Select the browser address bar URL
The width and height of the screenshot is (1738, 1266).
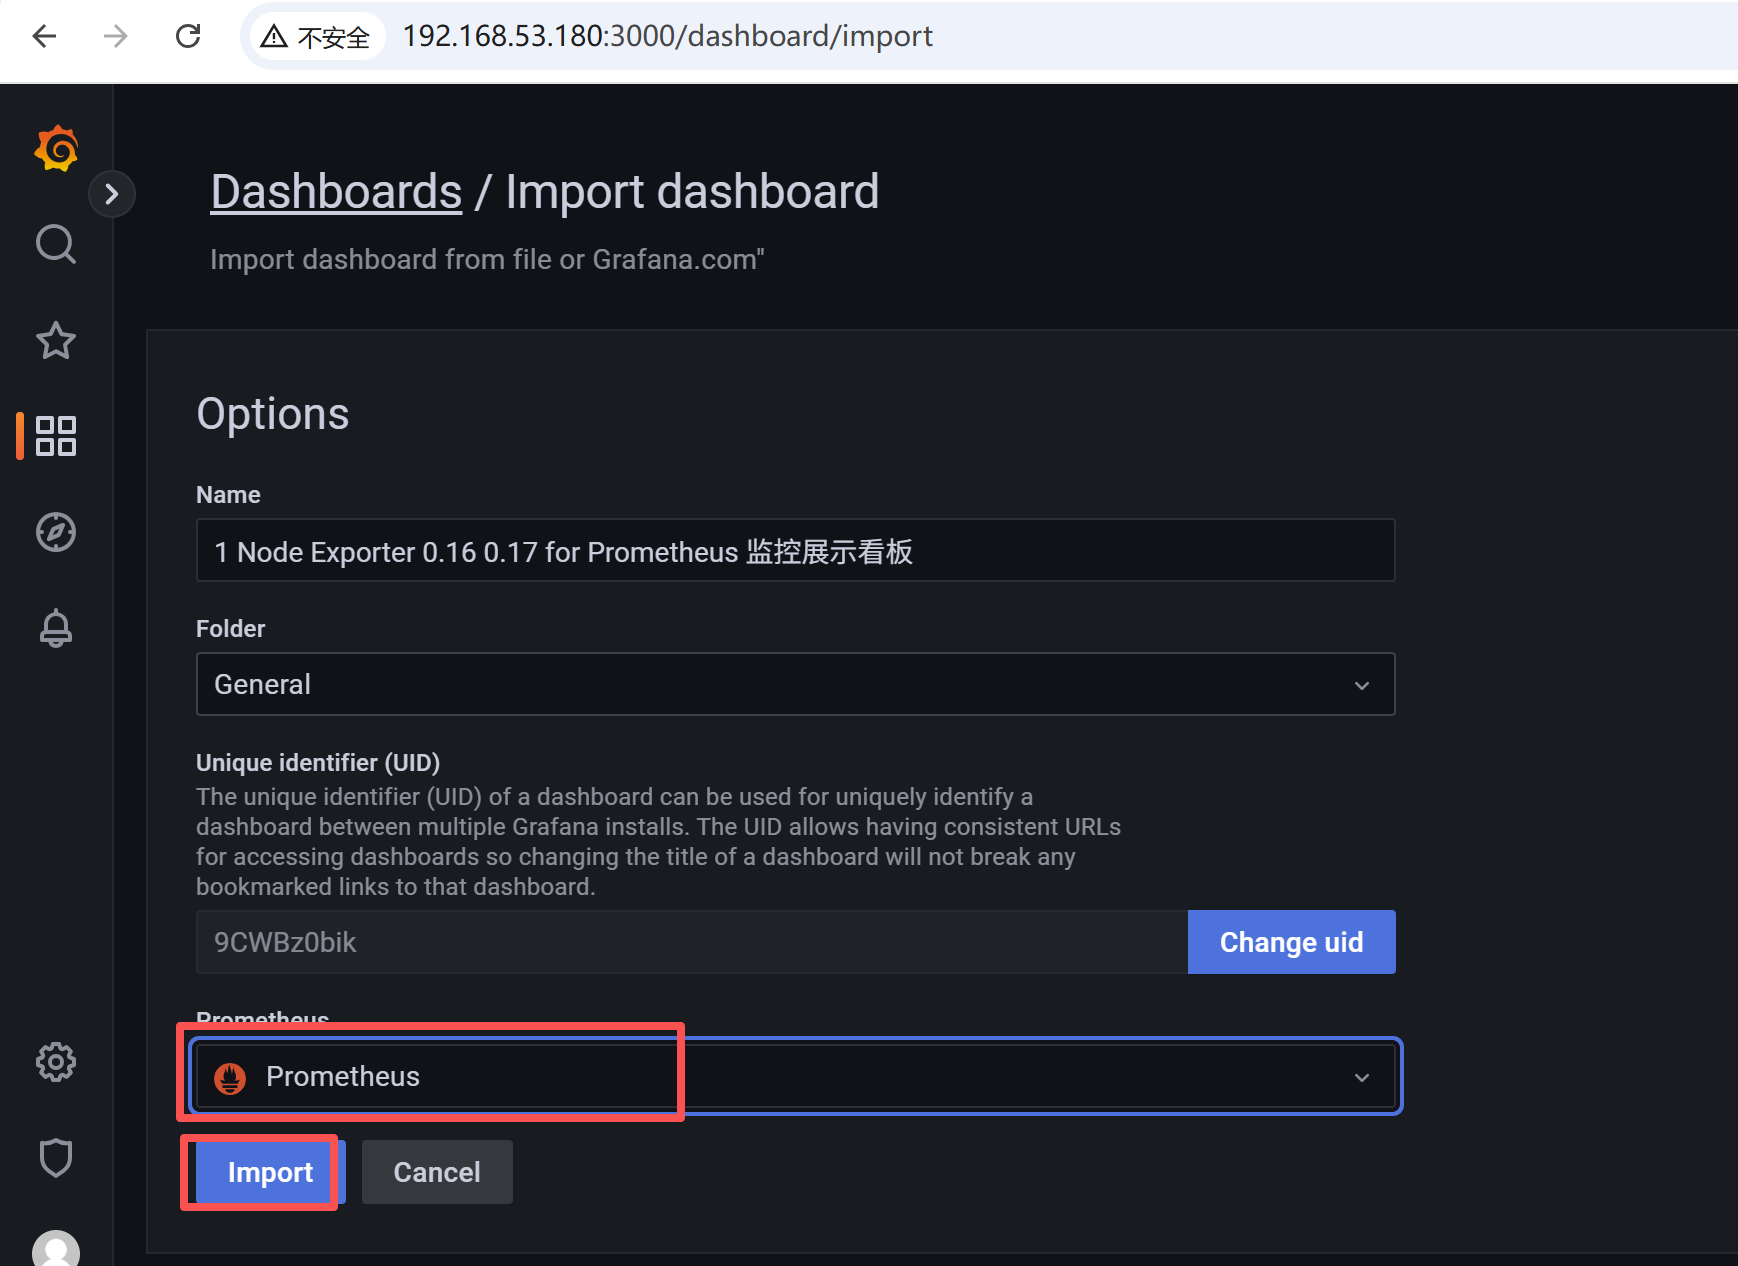pos(666,36)
